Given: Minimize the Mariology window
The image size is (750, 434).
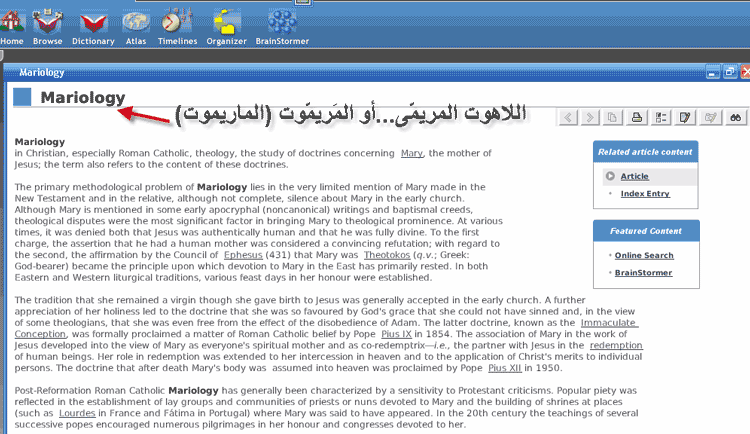Looking at the screenshot, I should click(x=713, y=73).
